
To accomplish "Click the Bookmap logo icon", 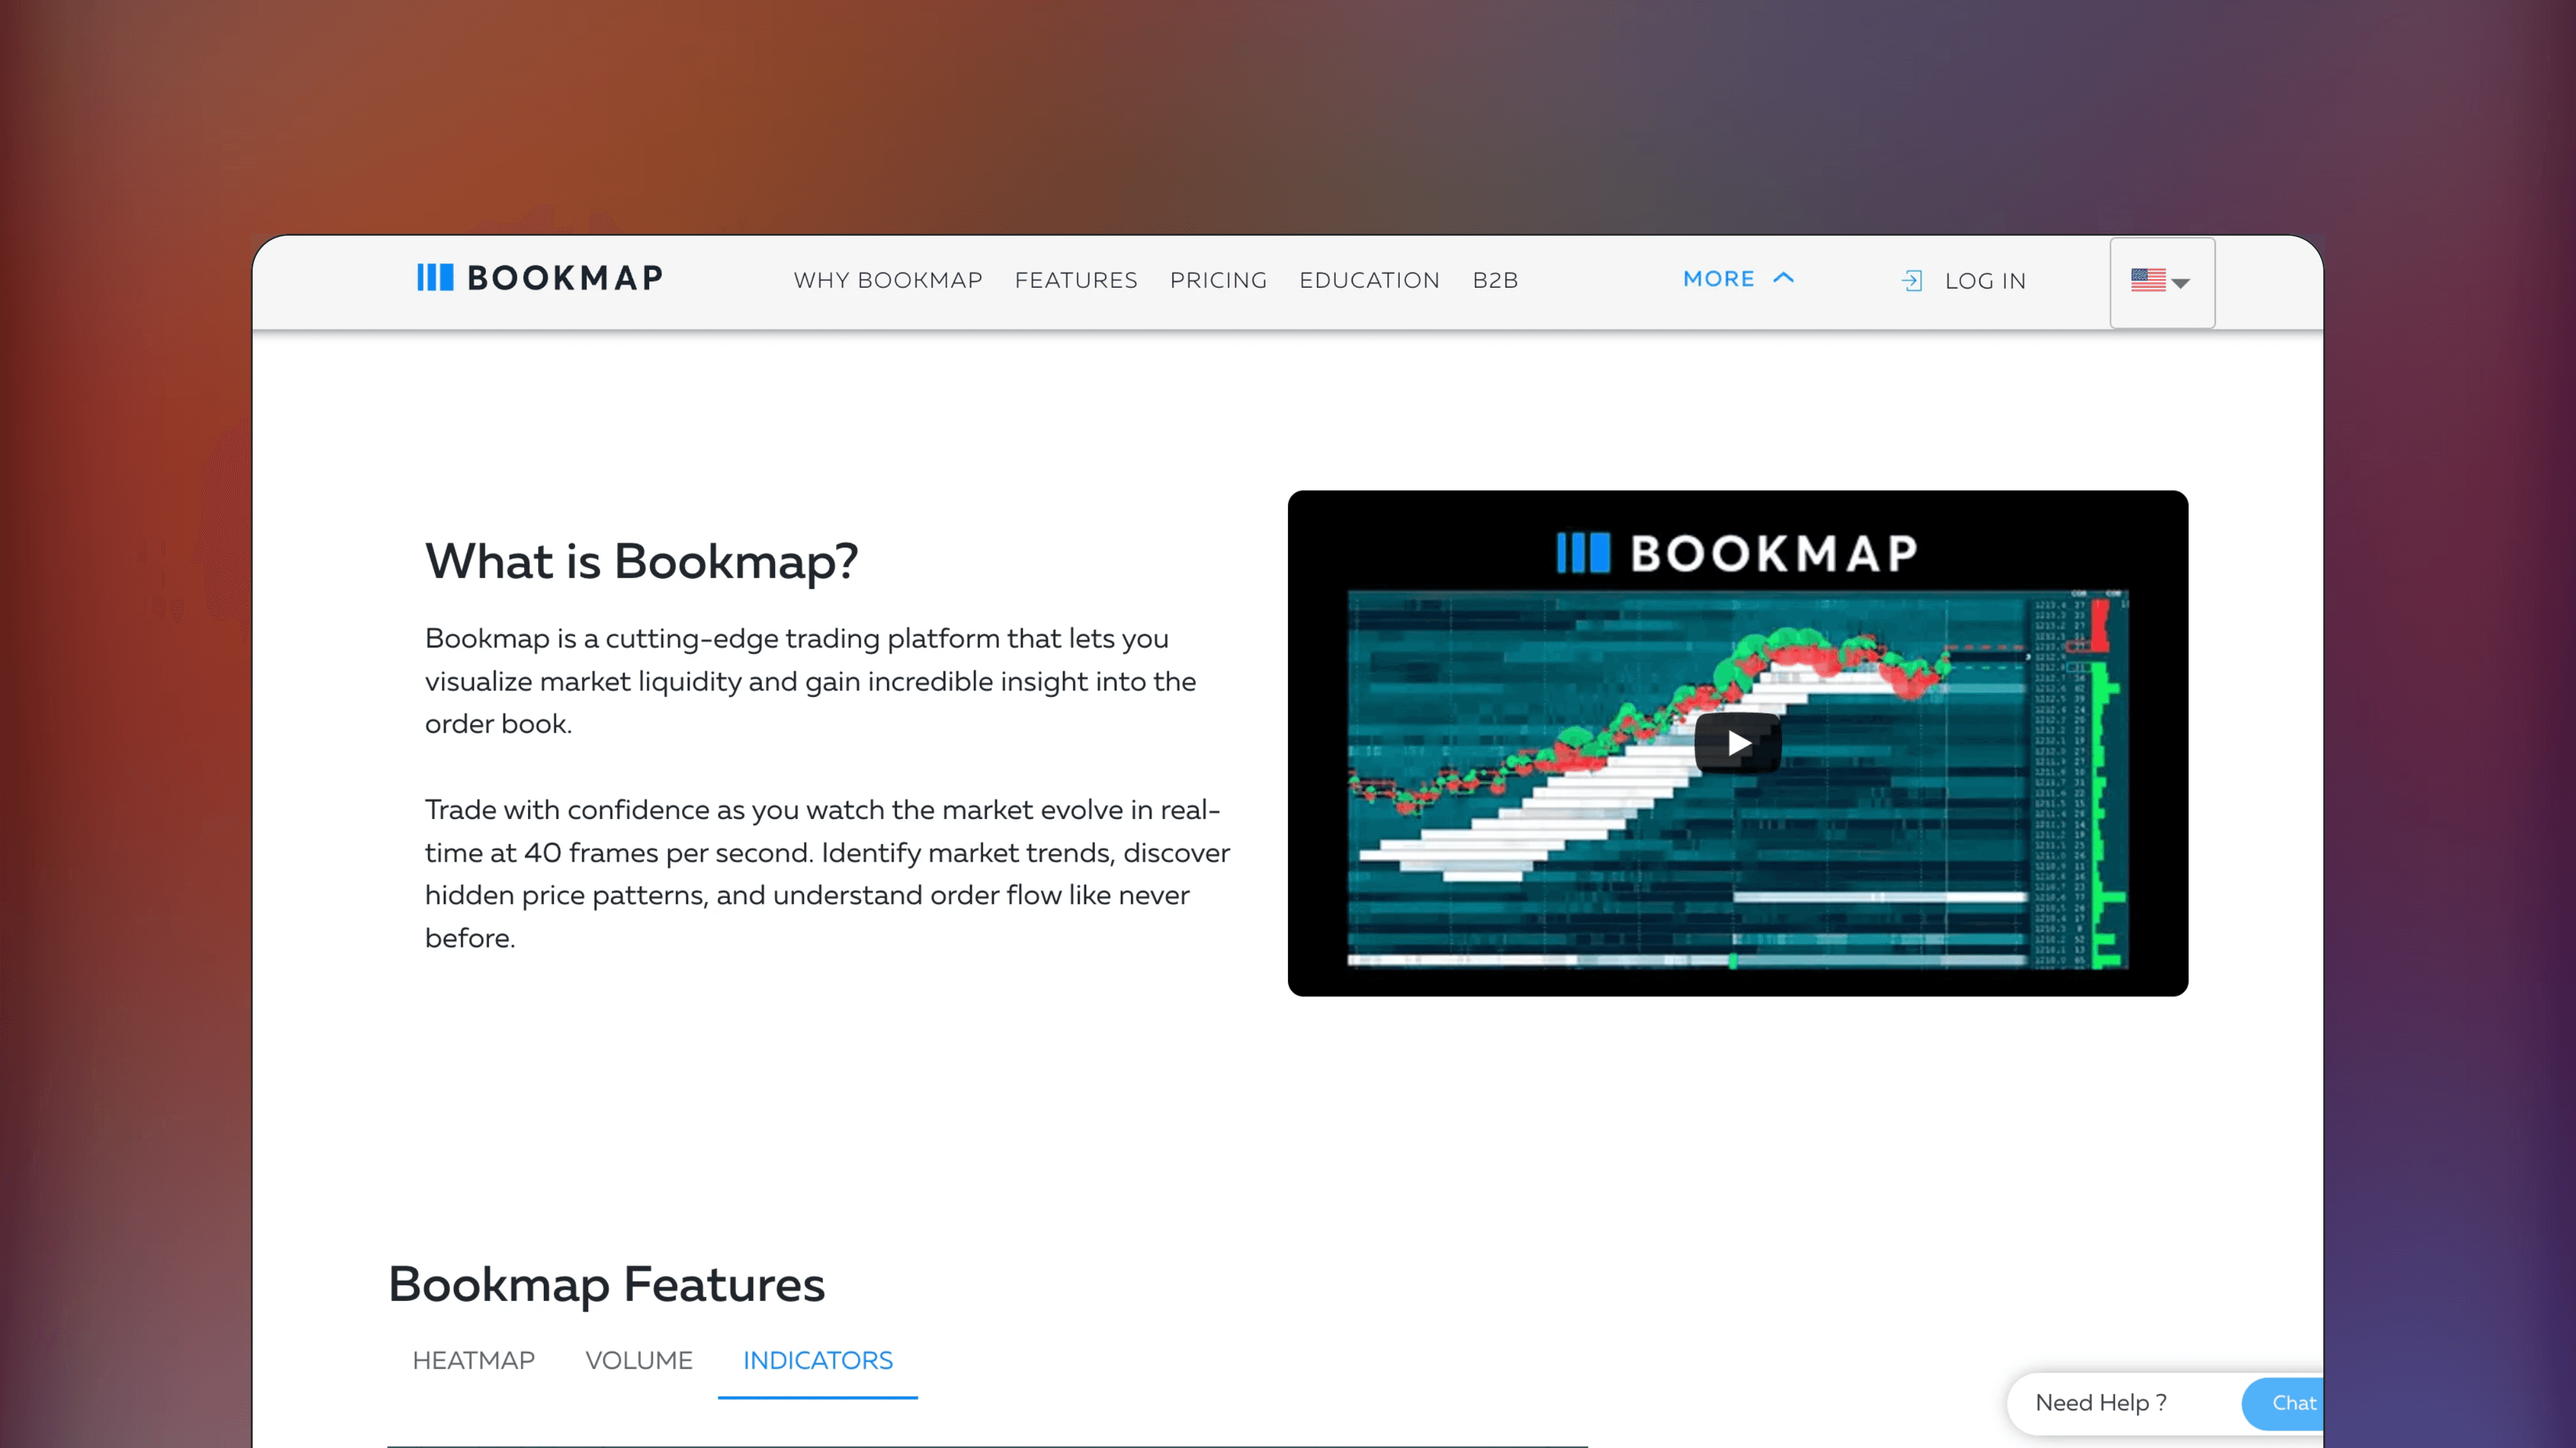I will (x=436, y=277).
